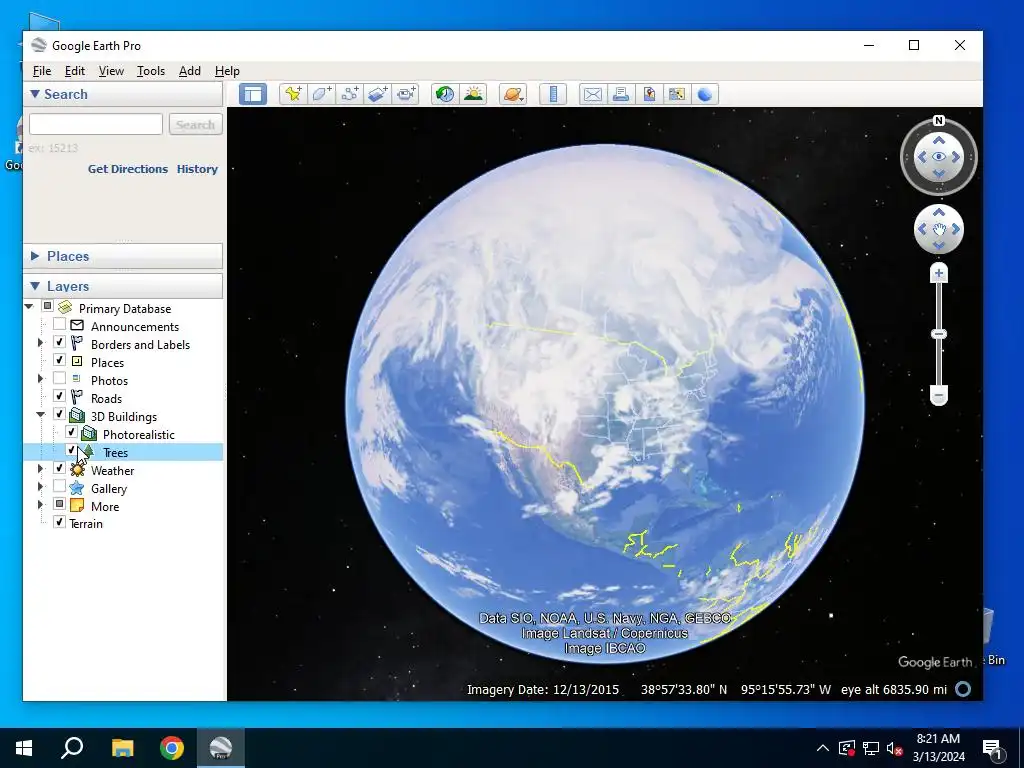Collapse the 3D Buildings subtree
The height and width of the screenshot is (768, 1024).
click(40, 414)
